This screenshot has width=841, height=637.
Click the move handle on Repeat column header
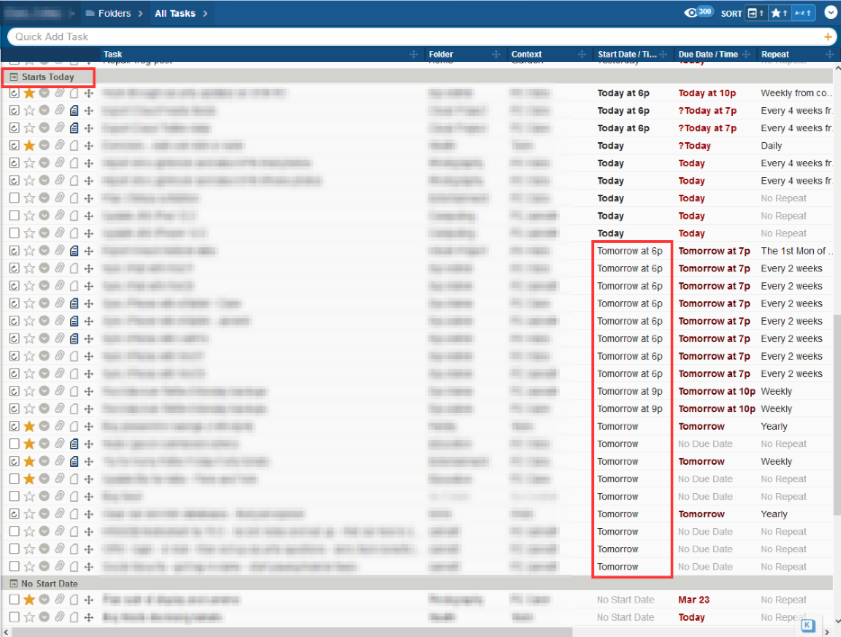click(830, 54)
